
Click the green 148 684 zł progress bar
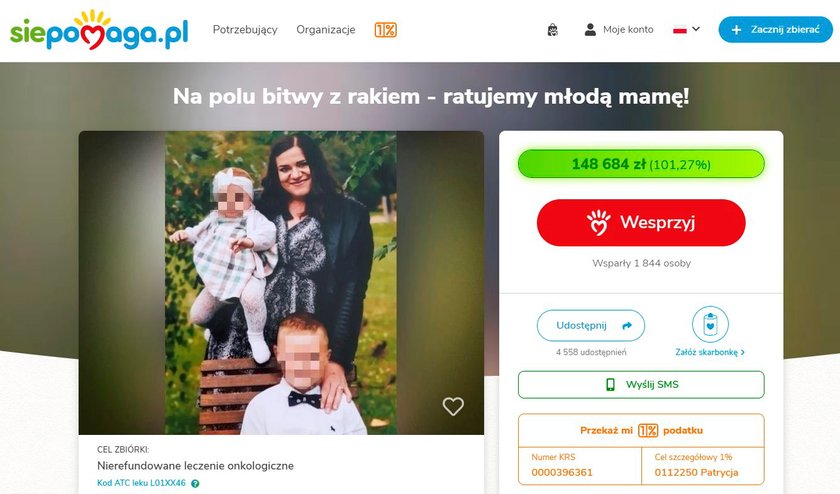[641, 164]
